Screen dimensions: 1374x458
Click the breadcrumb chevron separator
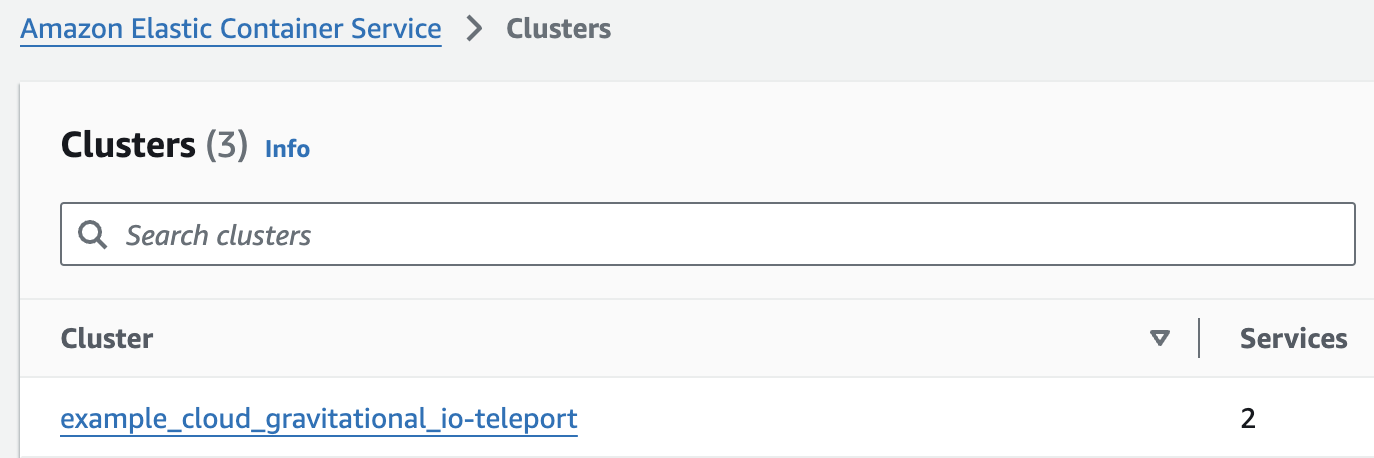click(x=475, y=29)
